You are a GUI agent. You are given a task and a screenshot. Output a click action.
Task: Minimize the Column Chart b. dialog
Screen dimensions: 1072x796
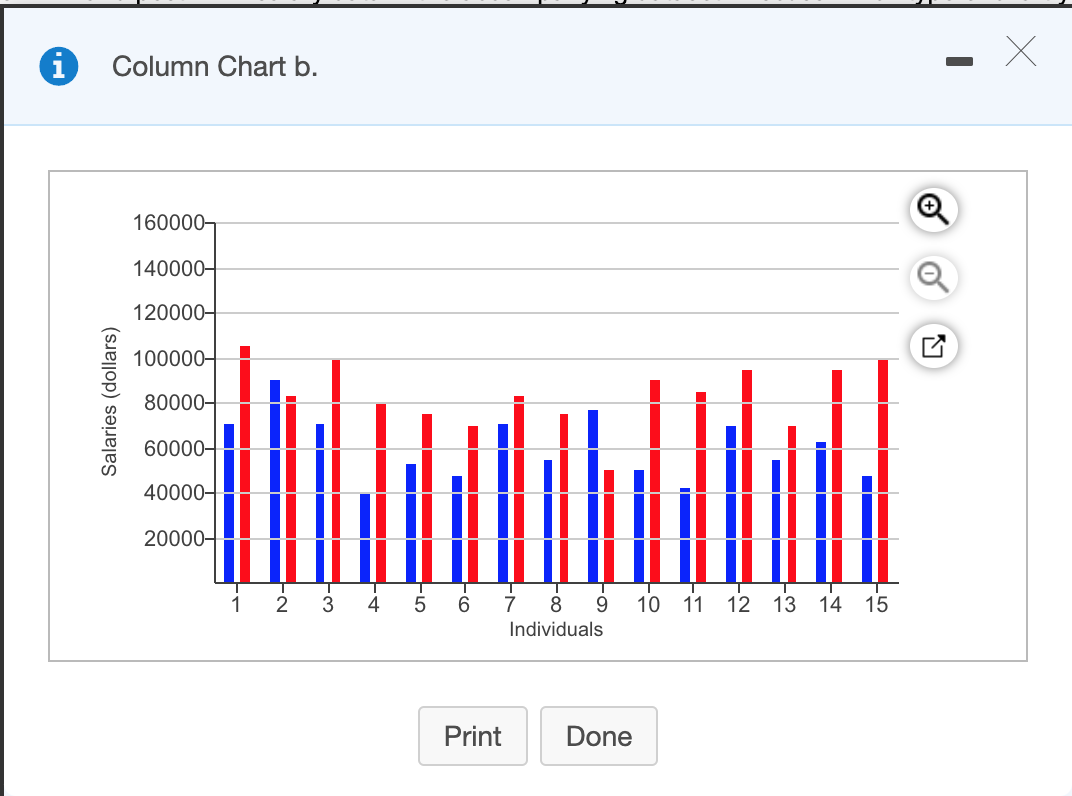coord(960,60)
